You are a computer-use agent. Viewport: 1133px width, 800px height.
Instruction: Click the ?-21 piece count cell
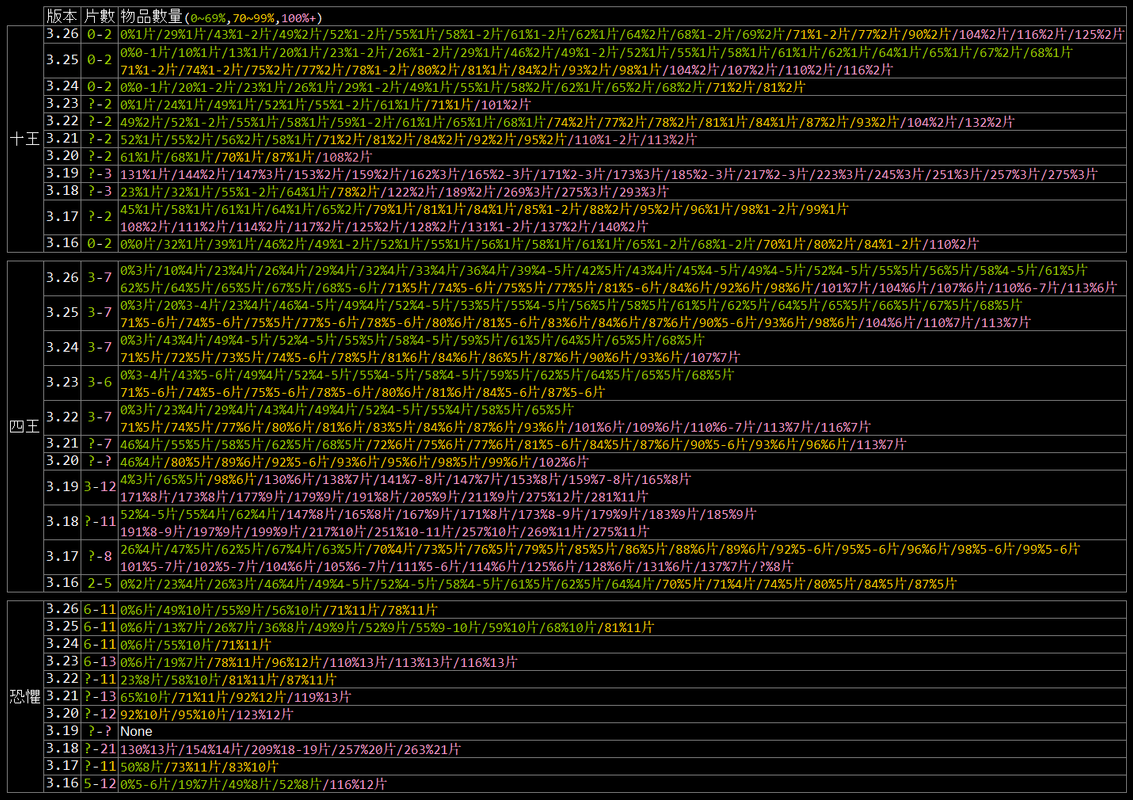pos(100,749)
